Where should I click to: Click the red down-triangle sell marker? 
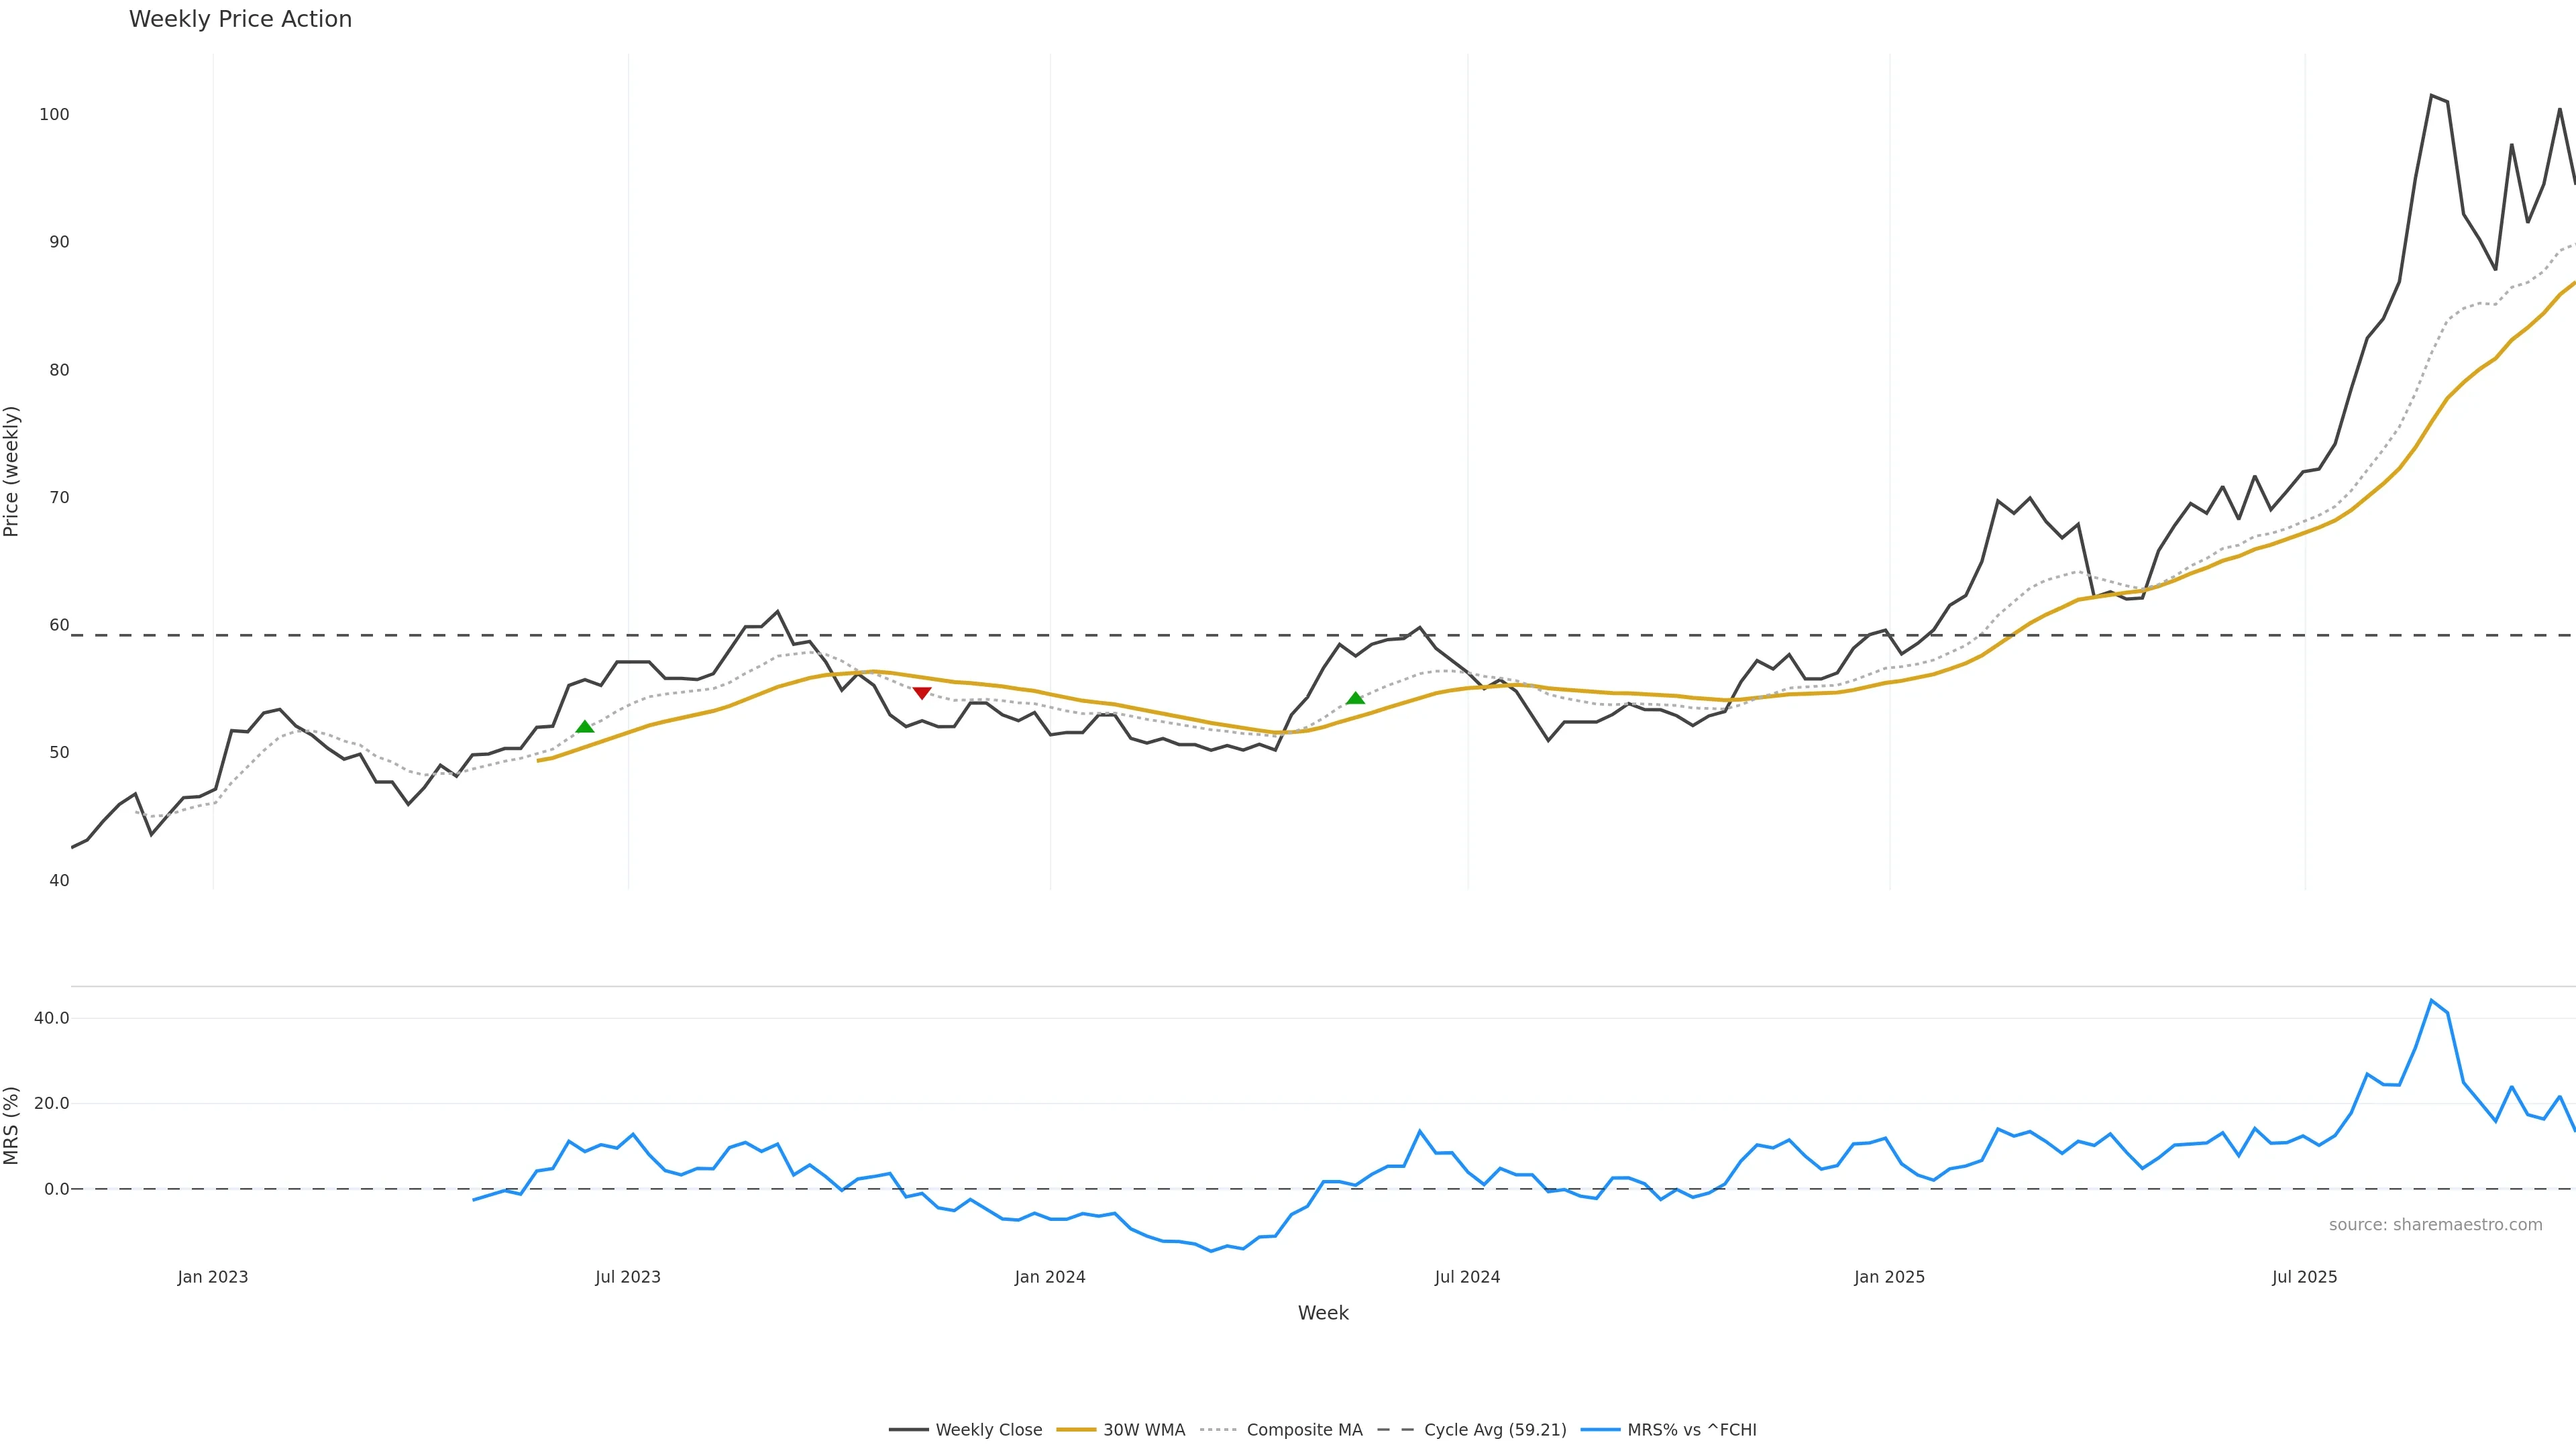pos(922,693)
